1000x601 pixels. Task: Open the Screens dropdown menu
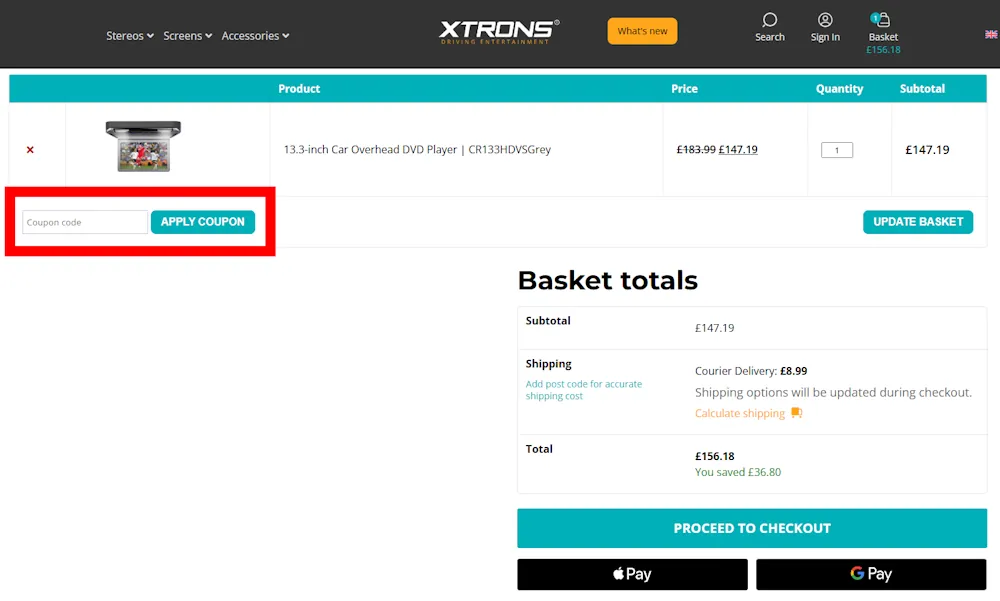187,35
